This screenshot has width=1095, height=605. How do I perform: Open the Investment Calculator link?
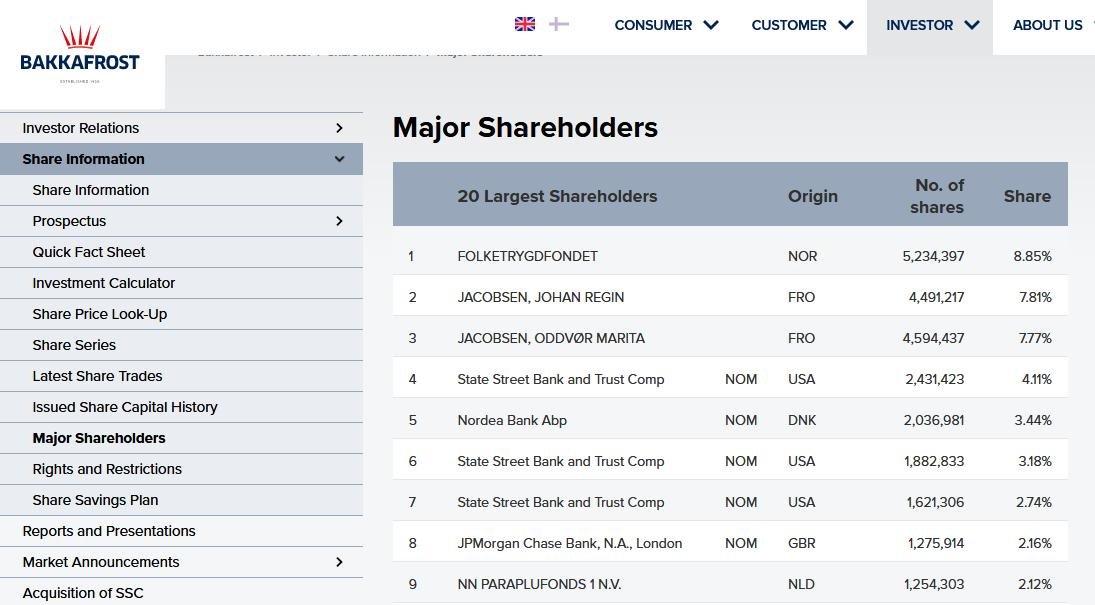(x=104, y=283)
